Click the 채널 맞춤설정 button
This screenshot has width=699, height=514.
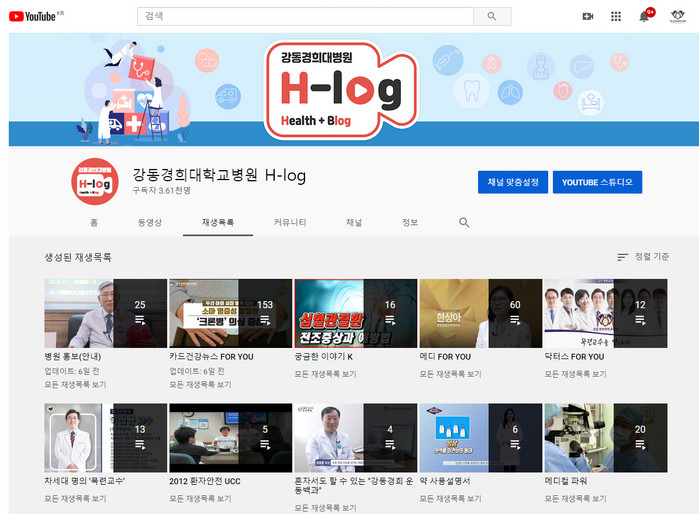tap(513, 182)
